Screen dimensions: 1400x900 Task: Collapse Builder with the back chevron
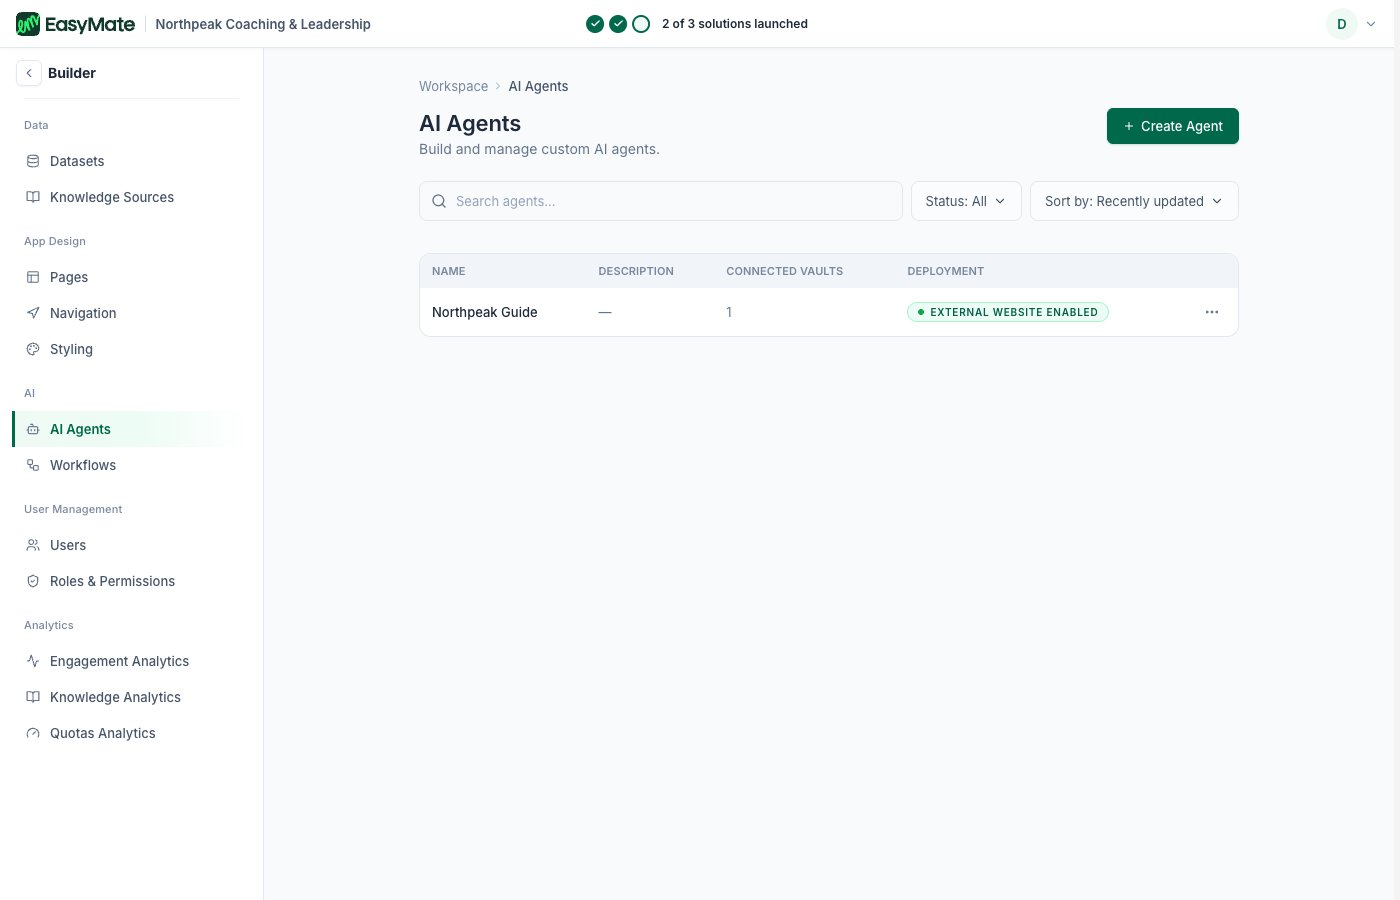tap(29, 73)
